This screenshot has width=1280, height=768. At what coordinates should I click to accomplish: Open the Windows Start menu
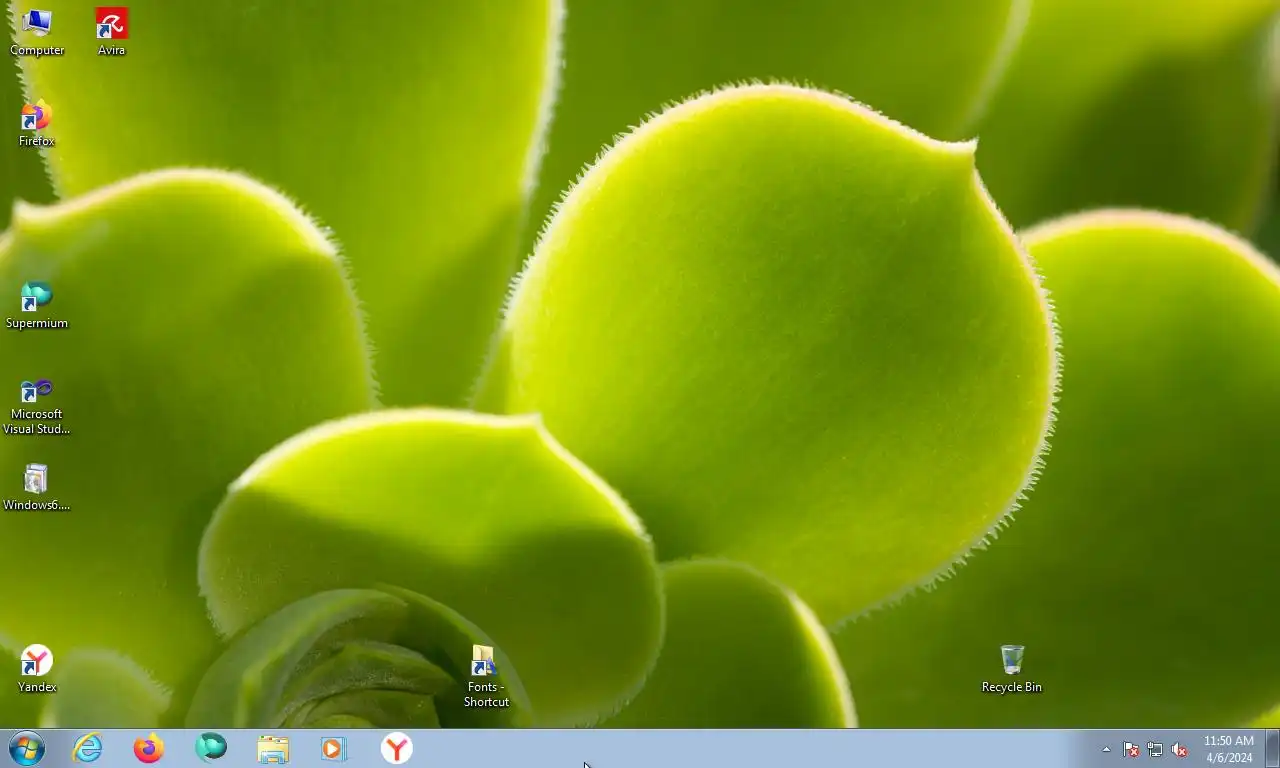[x=27, y=748]
